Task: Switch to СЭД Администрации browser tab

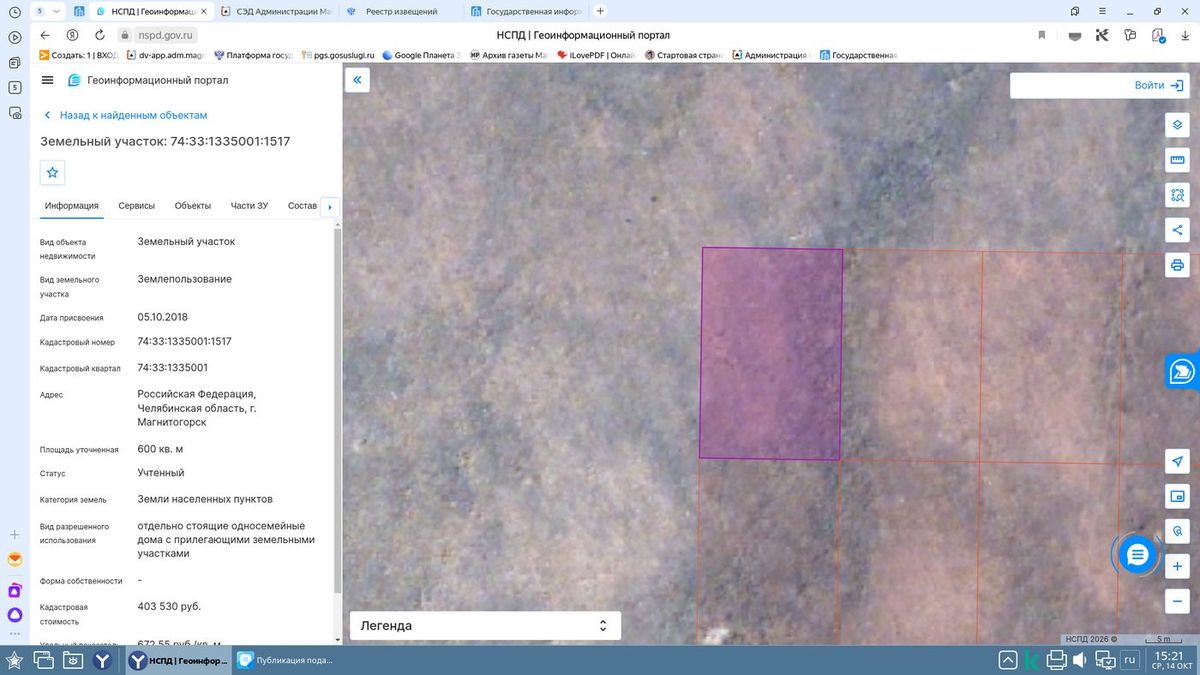Action: [x=275, y=11]
